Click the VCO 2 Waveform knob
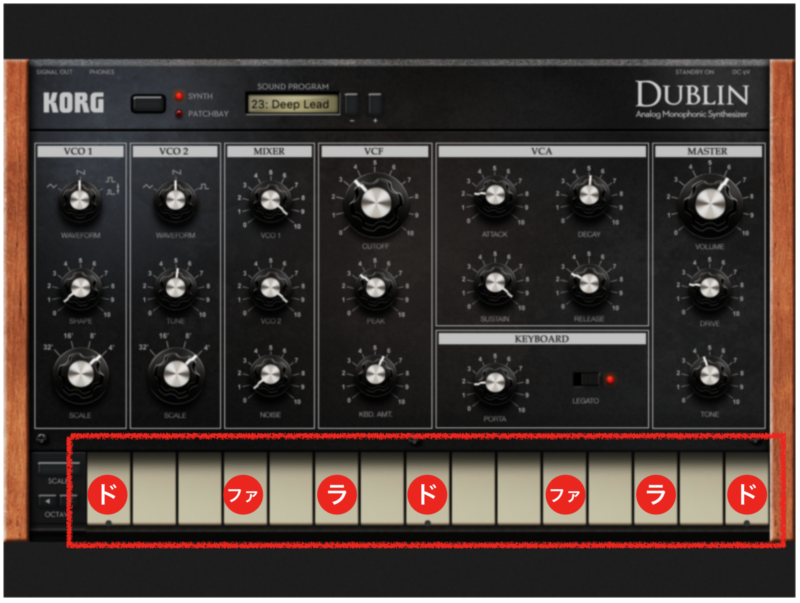 tap(175, 200)
